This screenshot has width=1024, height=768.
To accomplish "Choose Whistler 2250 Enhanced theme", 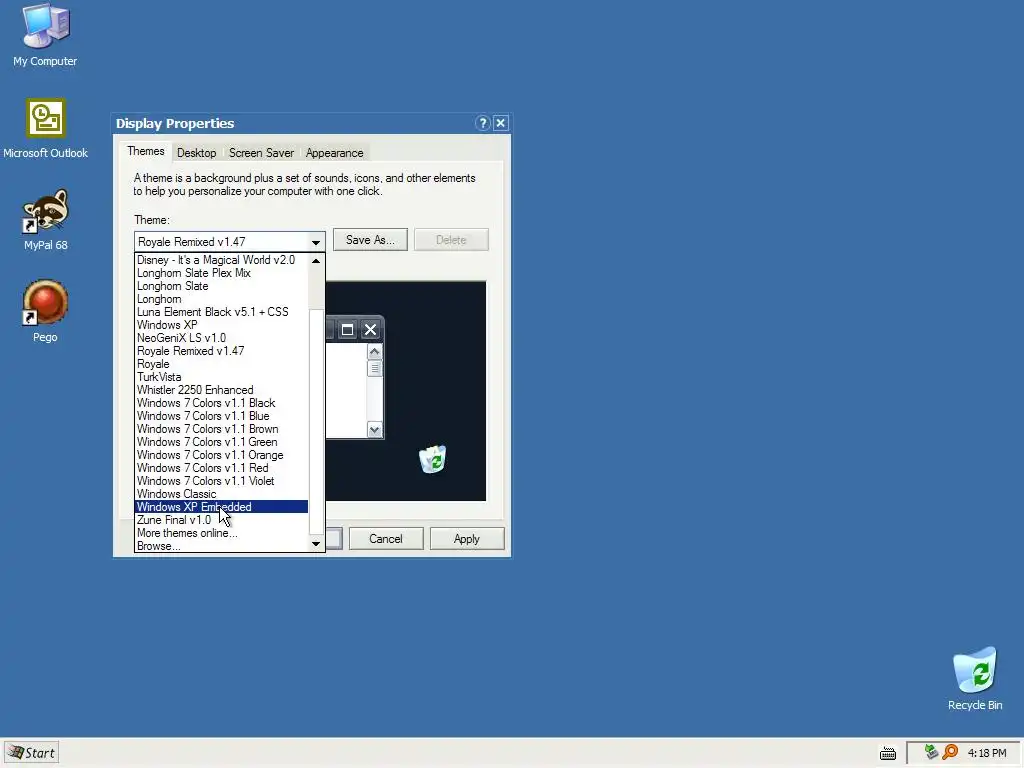I will click(221, 390).
